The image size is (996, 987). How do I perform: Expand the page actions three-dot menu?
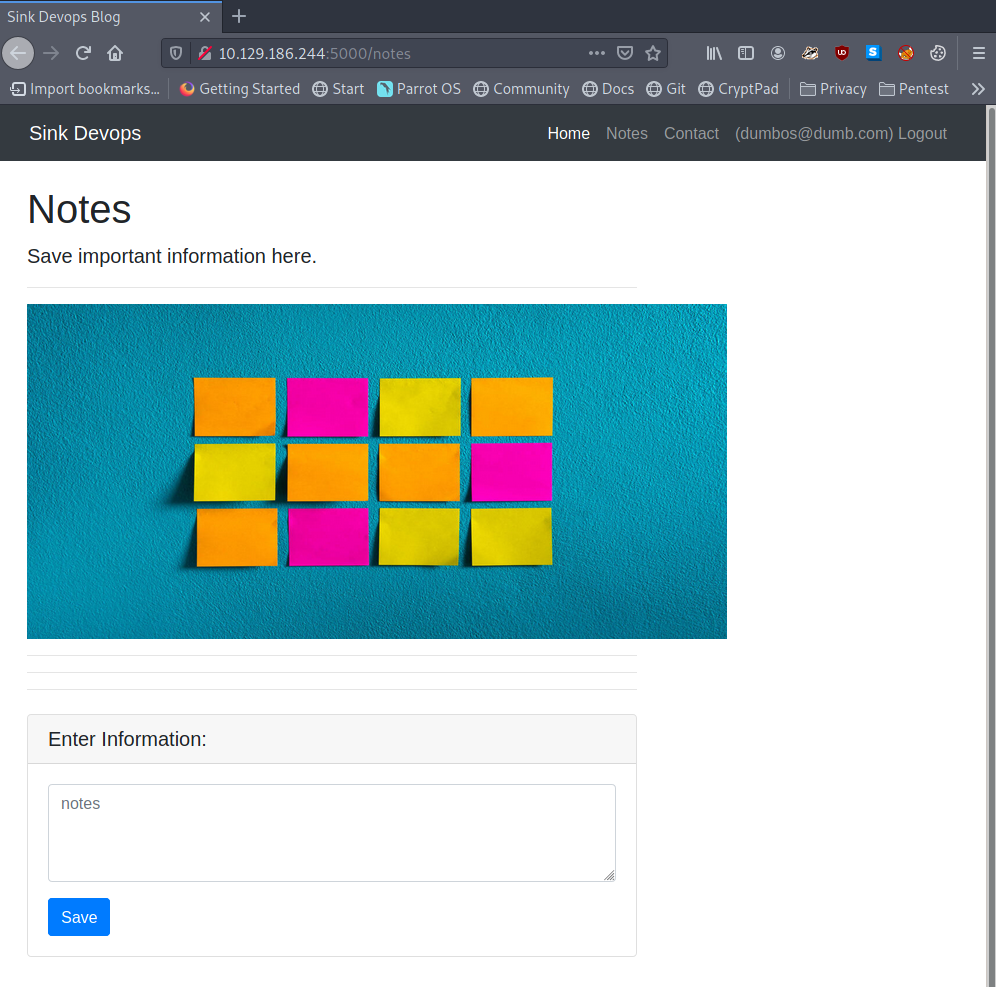point(596,53)
